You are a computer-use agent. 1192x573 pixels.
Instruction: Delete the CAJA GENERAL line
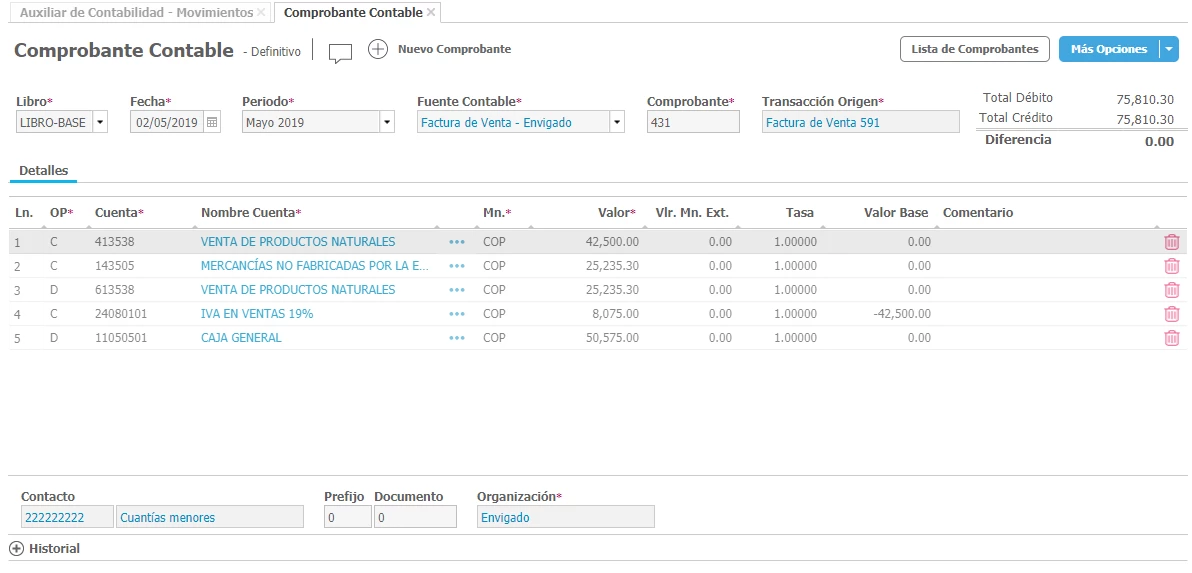(1171, 338)
